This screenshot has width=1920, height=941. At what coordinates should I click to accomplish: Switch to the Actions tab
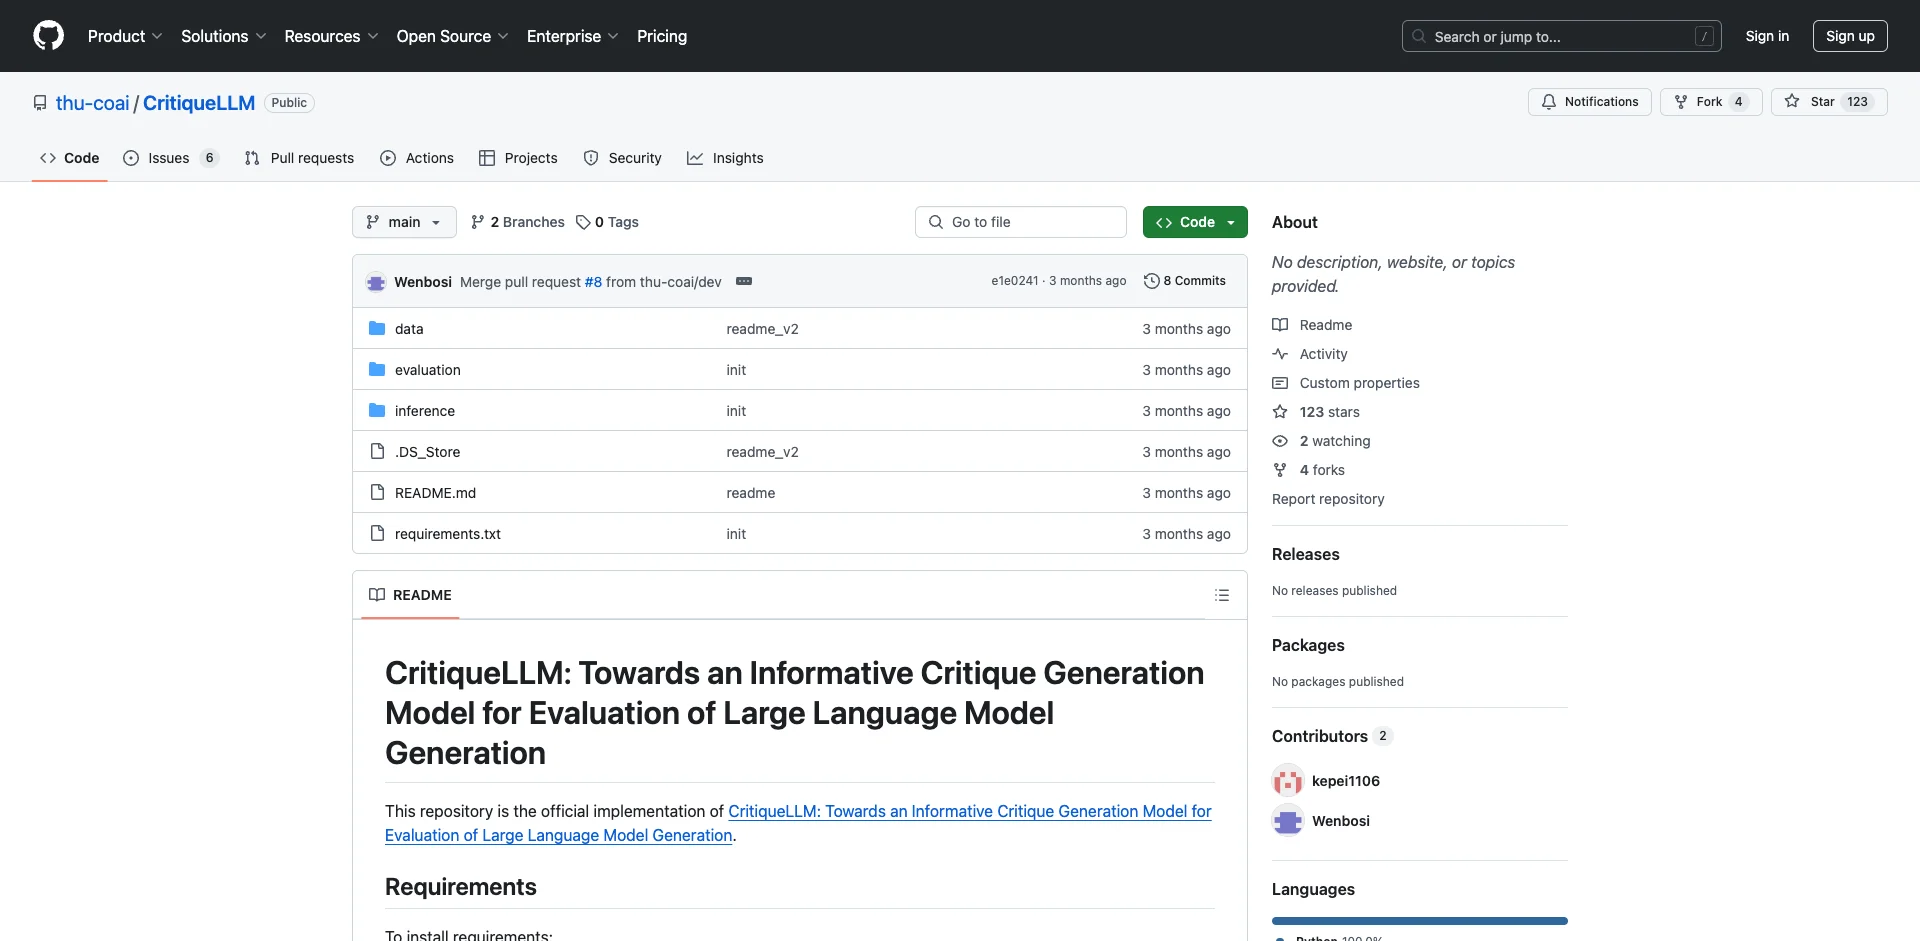point(417,158)
